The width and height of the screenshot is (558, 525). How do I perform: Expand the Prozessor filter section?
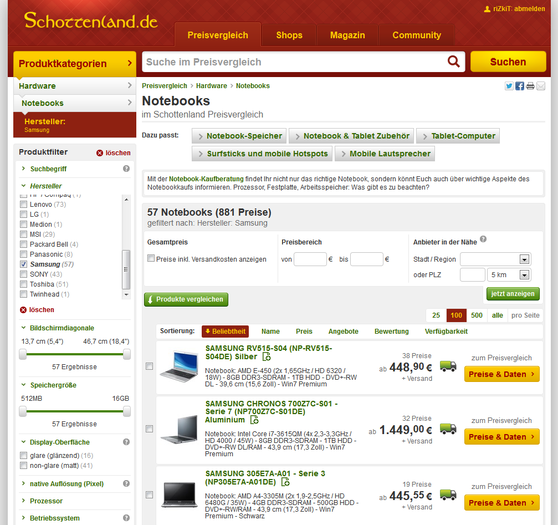point(46,501)
